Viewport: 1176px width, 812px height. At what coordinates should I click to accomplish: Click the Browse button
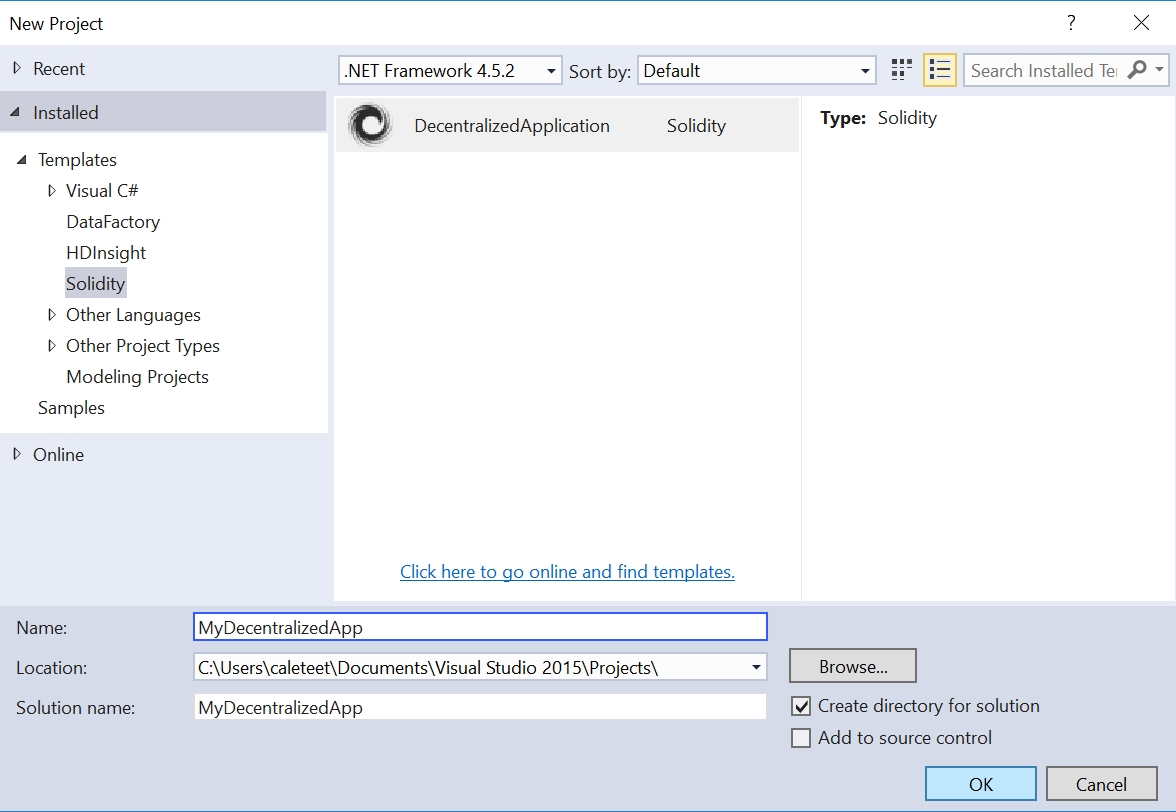(852, 665)
